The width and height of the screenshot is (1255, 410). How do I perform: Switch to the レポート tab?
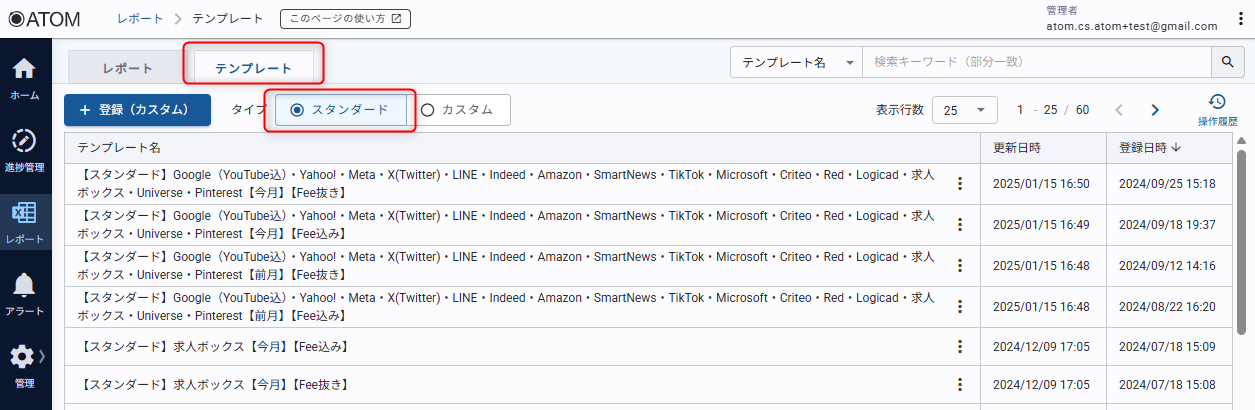click(x=128, y=68)
